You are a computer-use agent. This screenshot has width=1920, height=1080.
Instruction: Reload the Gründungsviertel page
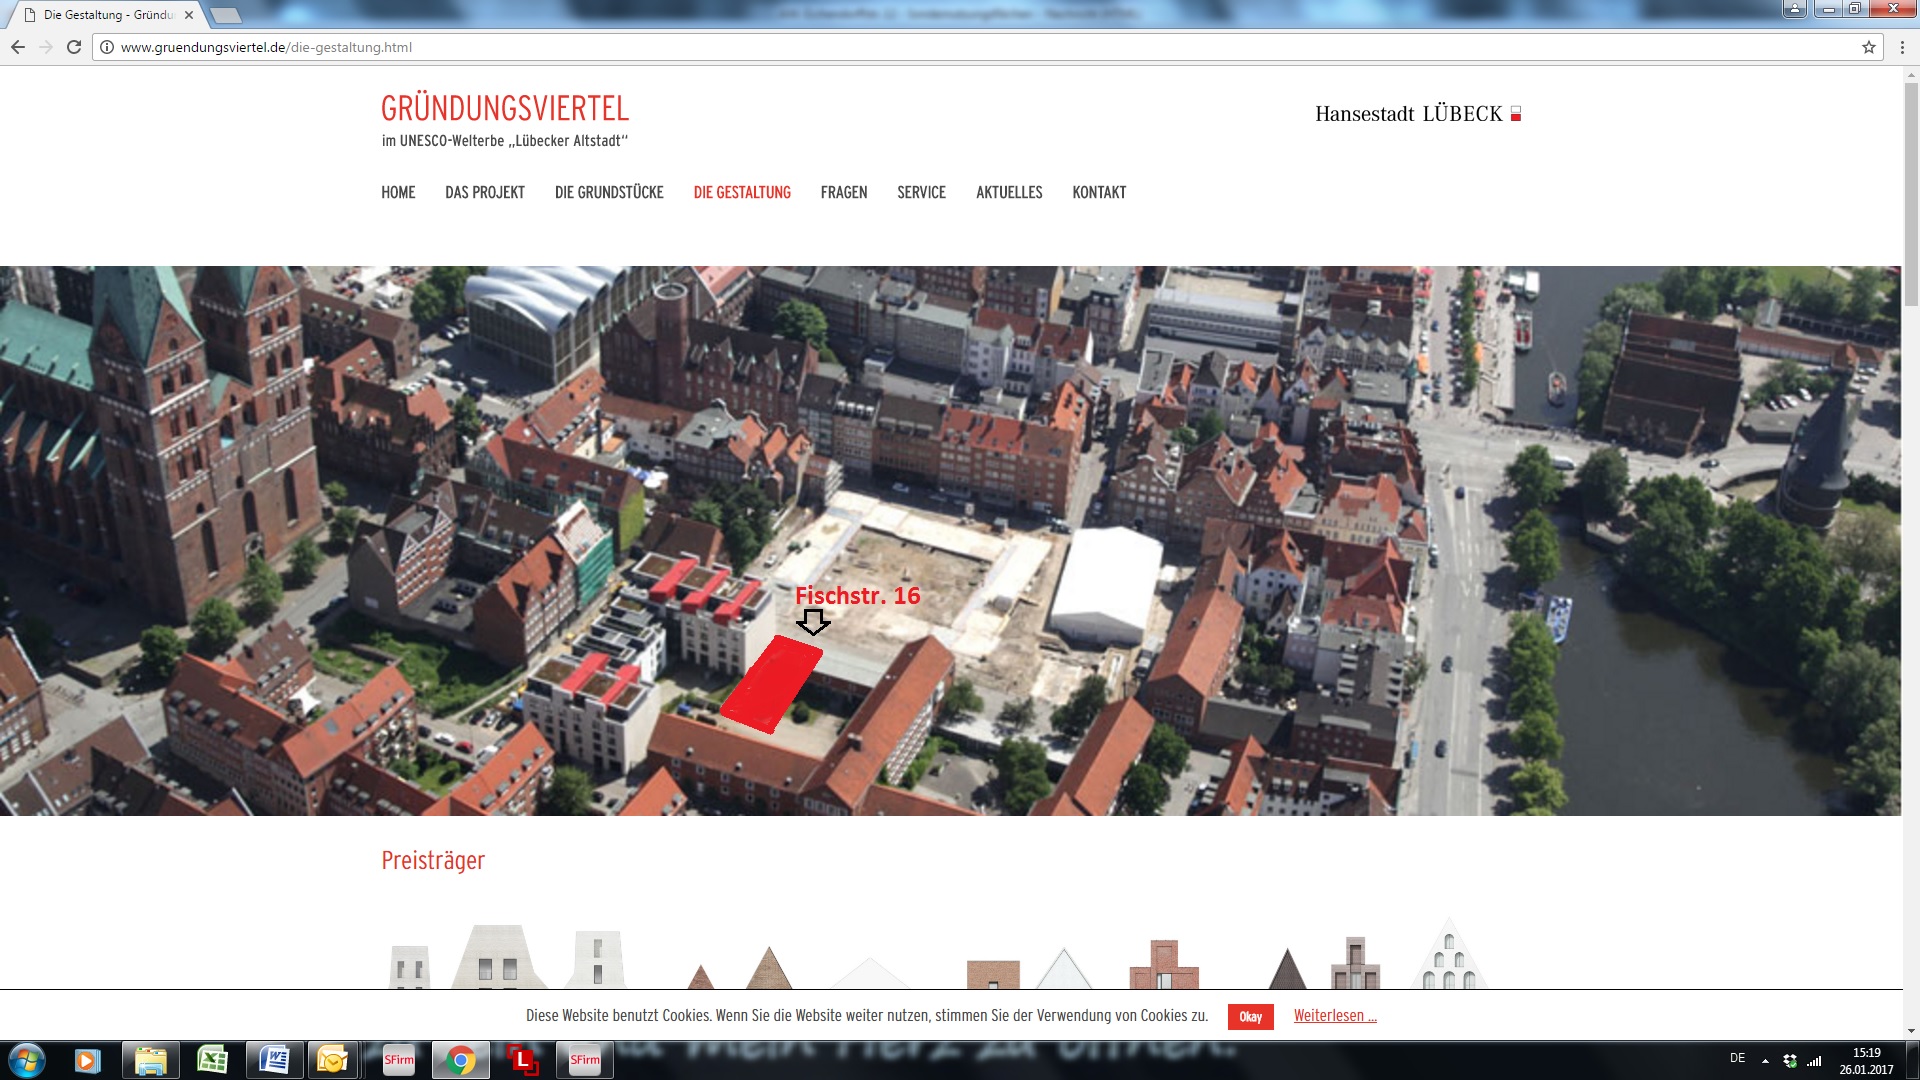click(74, 47)
